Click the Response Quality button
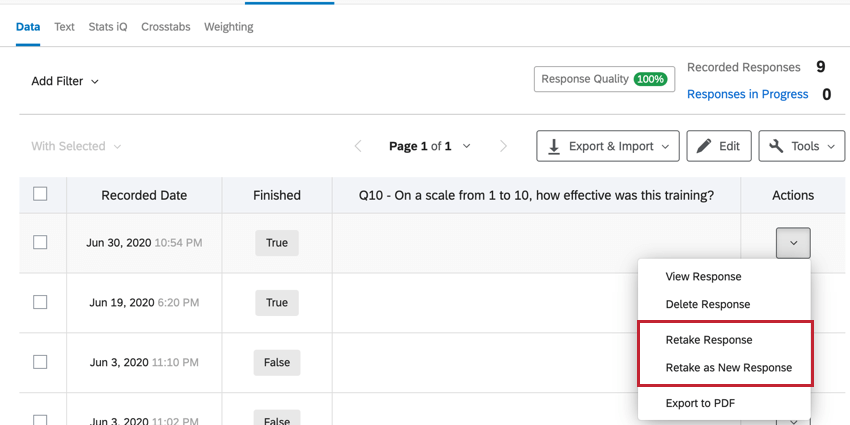Image resolution: width=850 pixels, height=425 pixels. click(604, 79)
